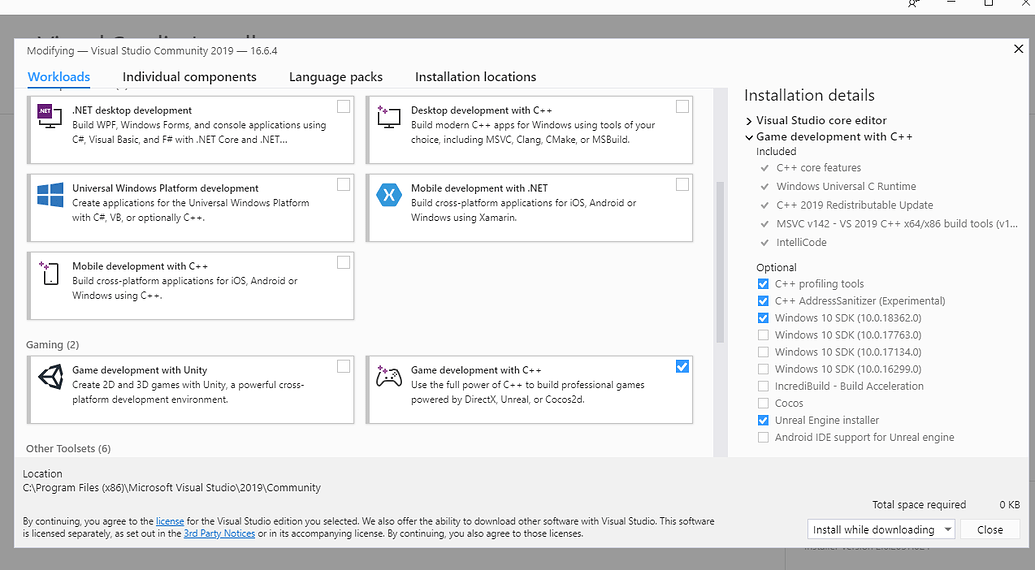Image resolution: width=1035 pixels, height=570 pixels.
Task: Open the 3rd Party Notices link
Action: point(219,534)
